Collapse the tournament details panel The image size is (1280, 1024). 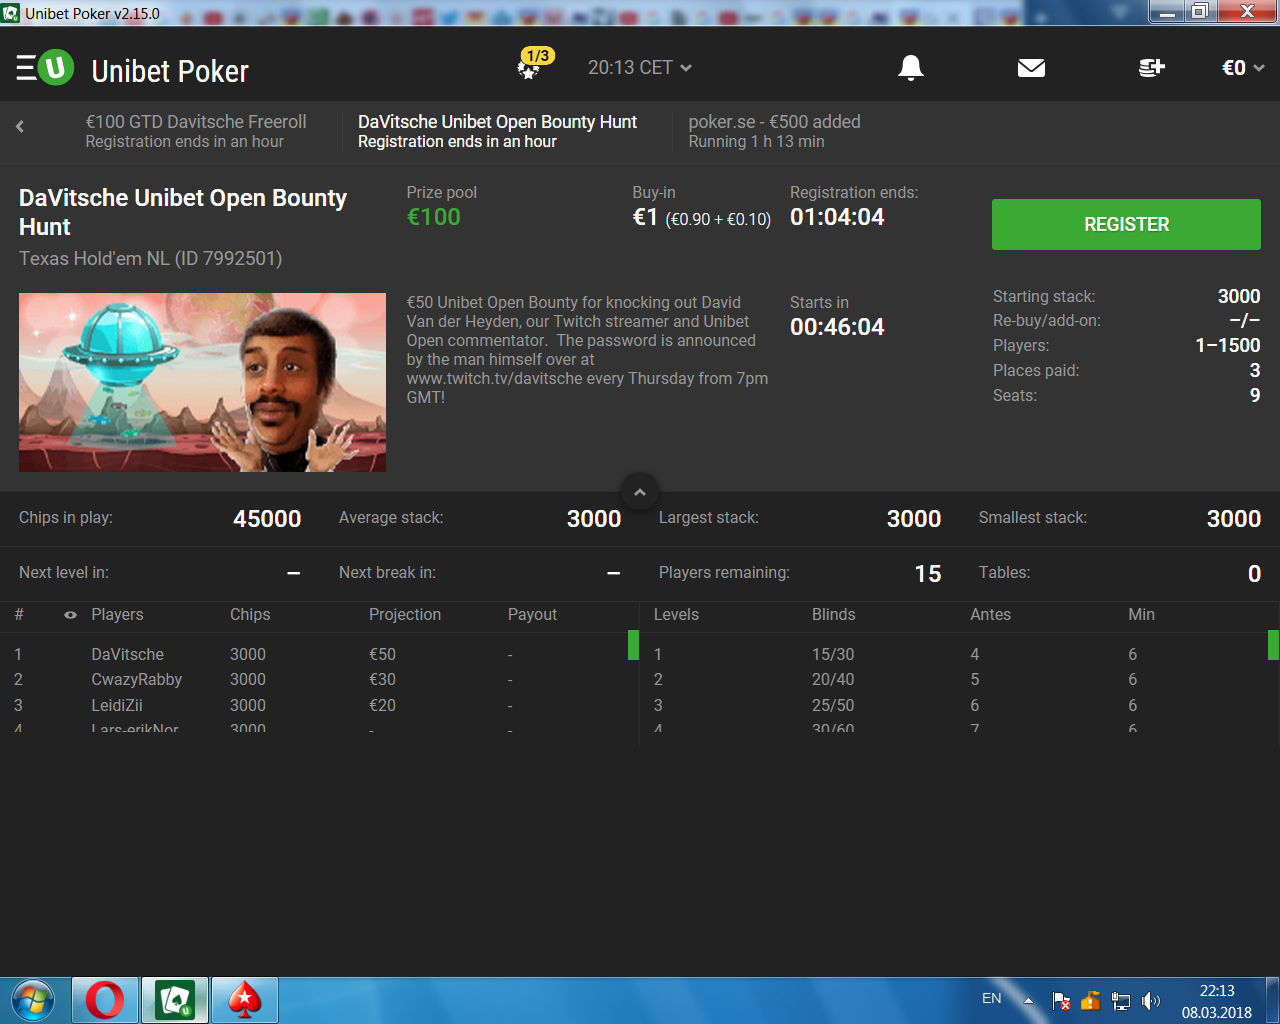pyautogui.click(x=640, y=492)
